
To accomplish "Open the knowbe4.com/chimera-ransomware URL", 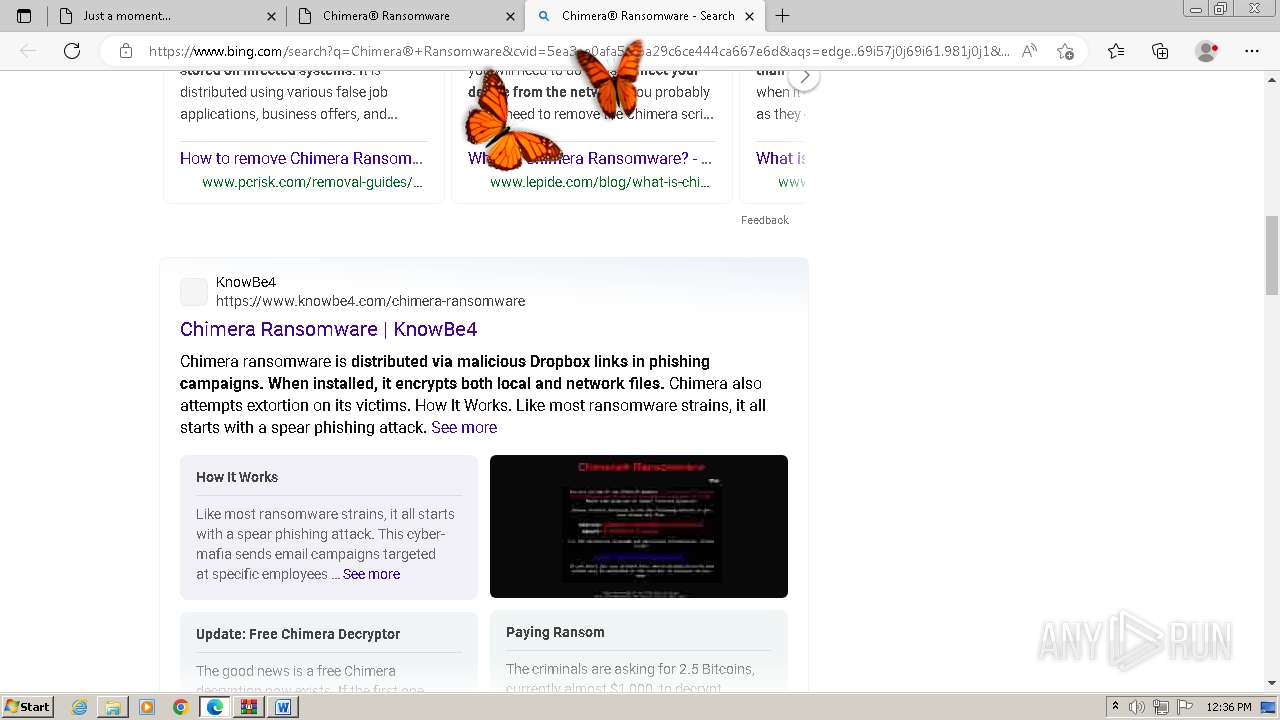I will [x=370, y=301].
